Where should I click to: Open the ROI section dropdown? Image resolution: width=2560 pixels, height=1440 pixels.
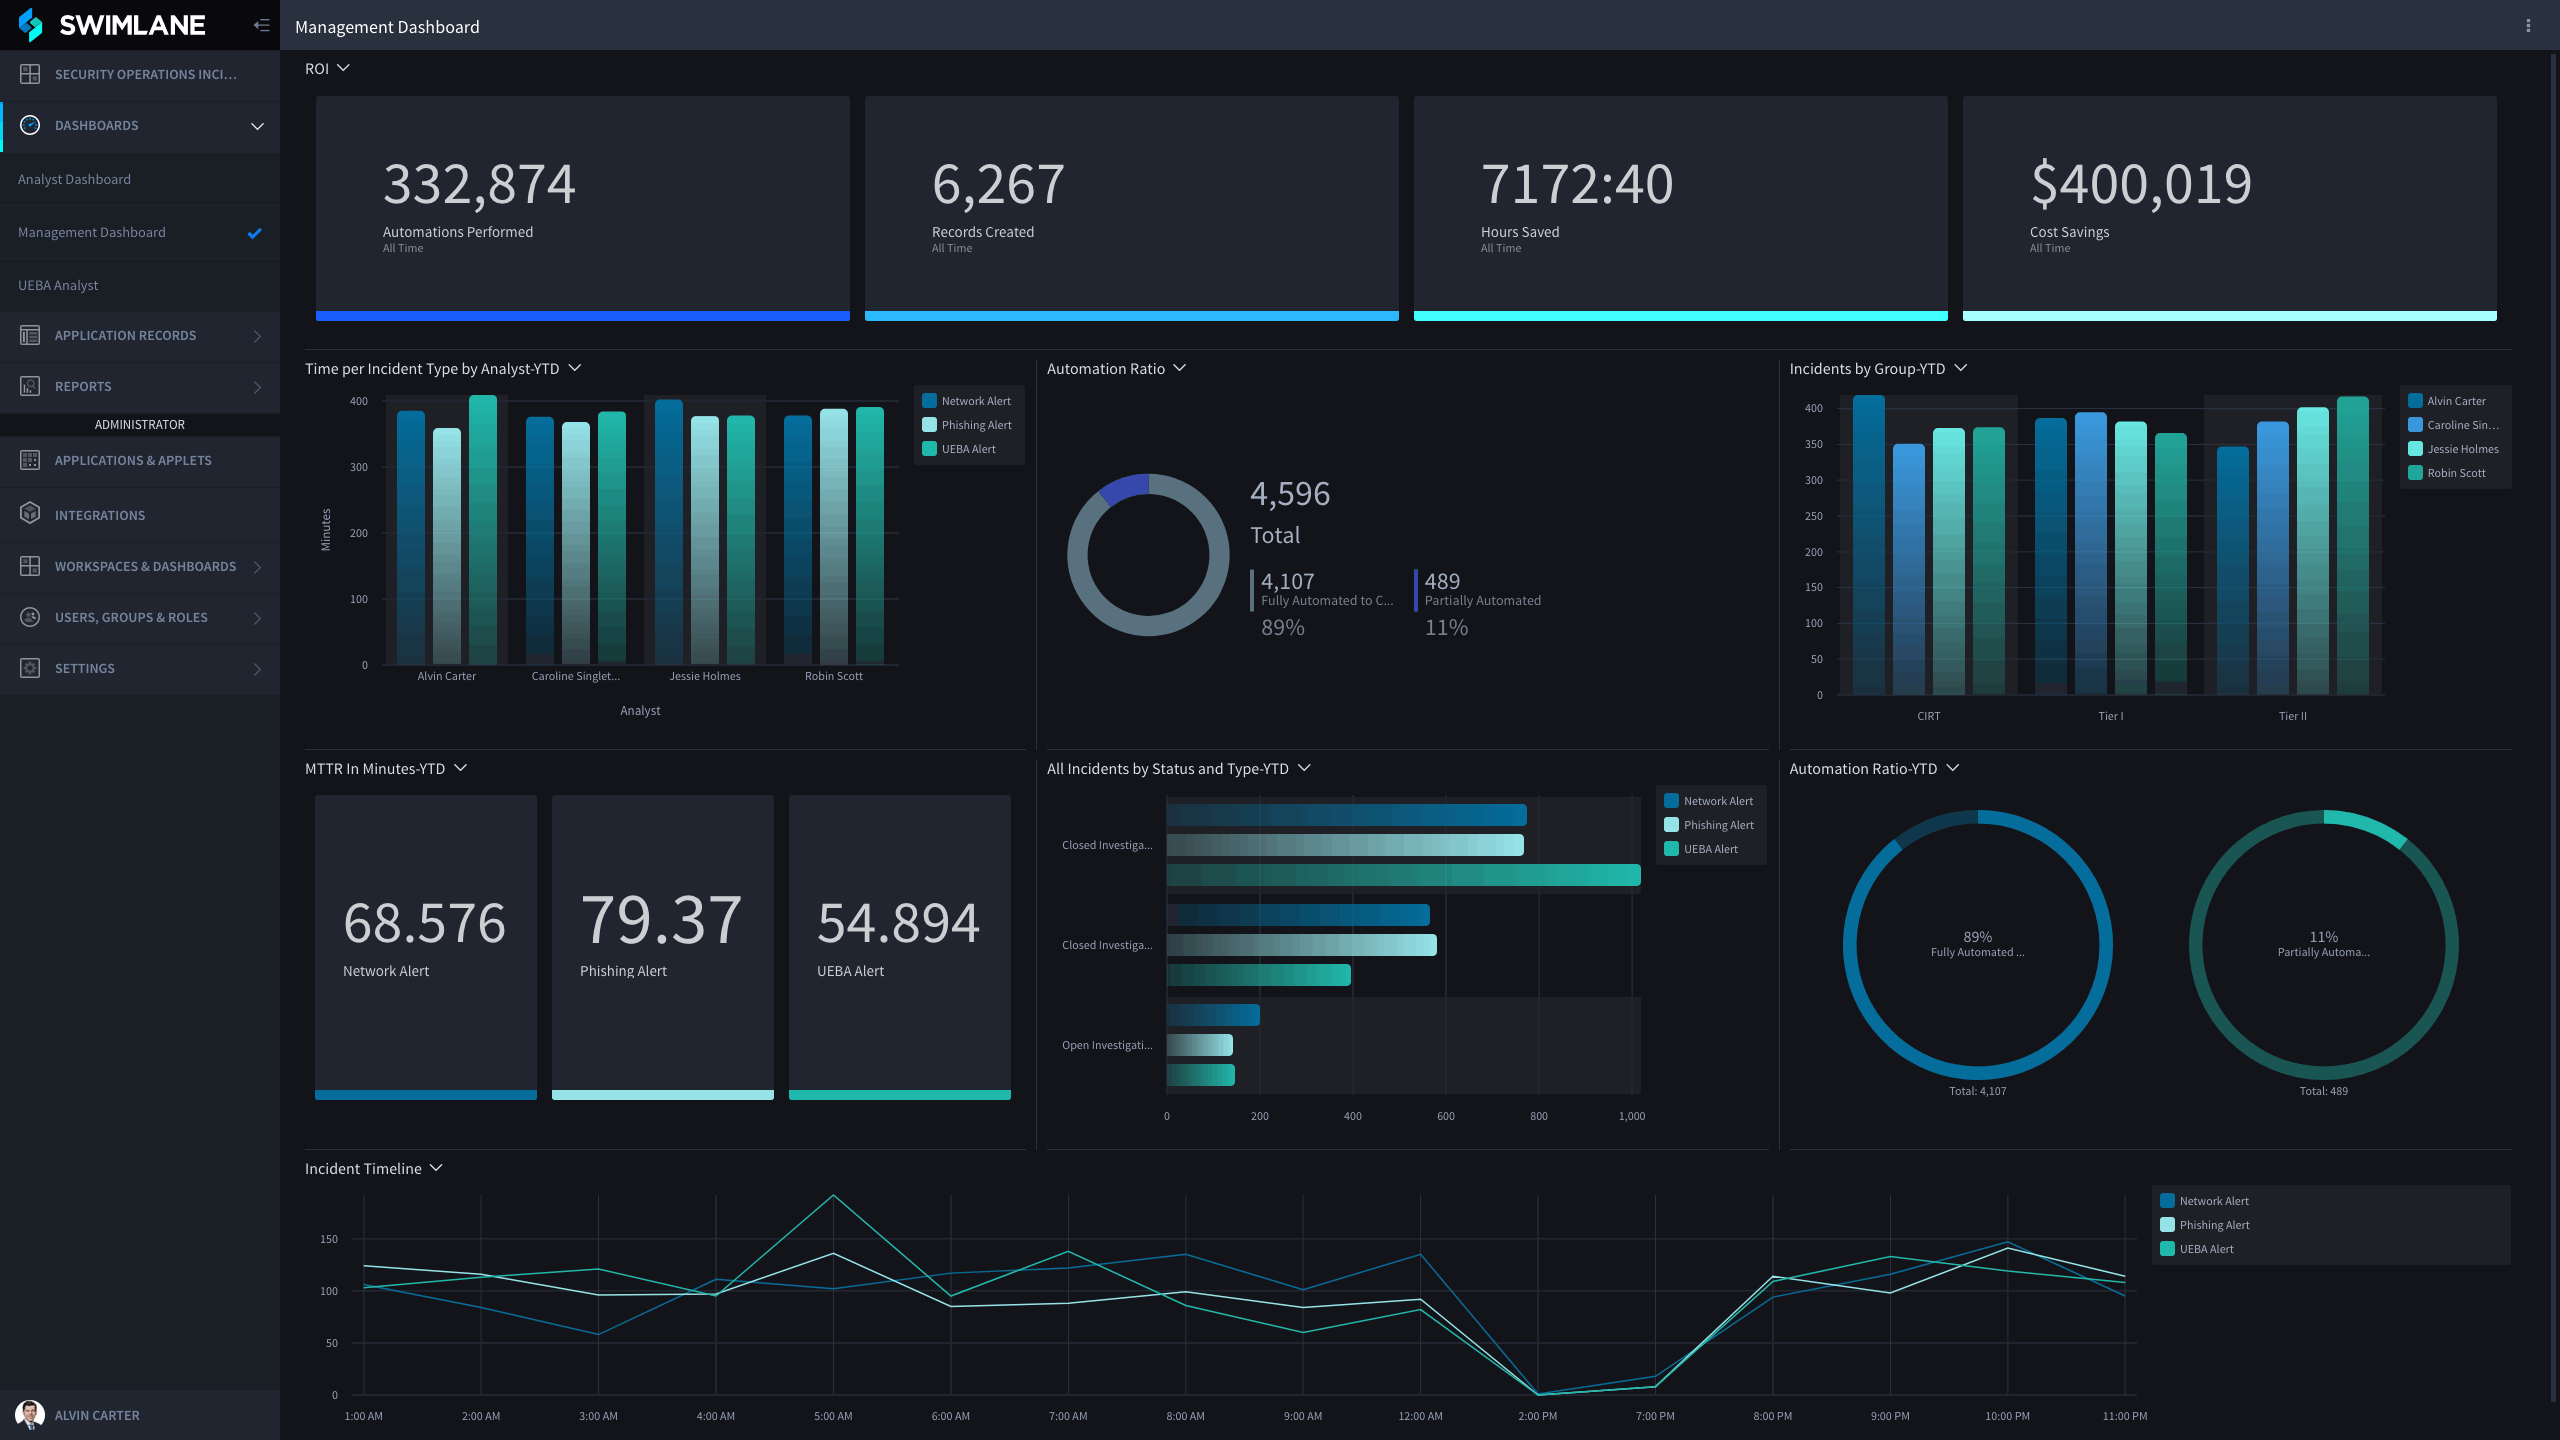click(x=341, y=67)
